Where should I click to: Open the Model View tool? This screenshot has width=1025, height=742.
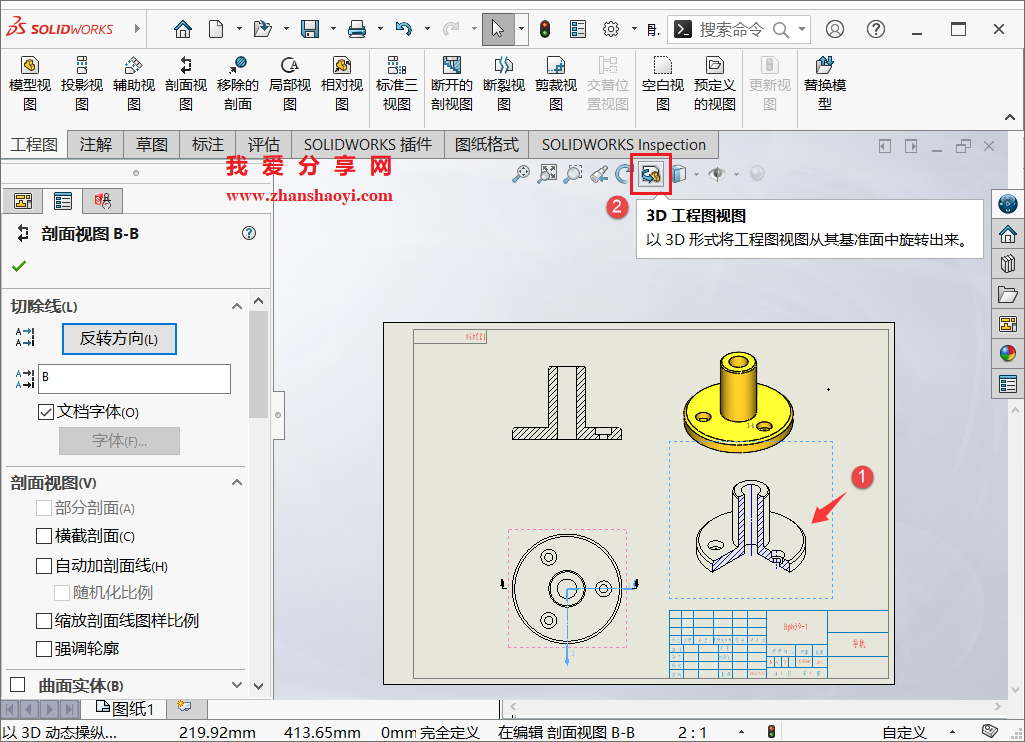30,80
